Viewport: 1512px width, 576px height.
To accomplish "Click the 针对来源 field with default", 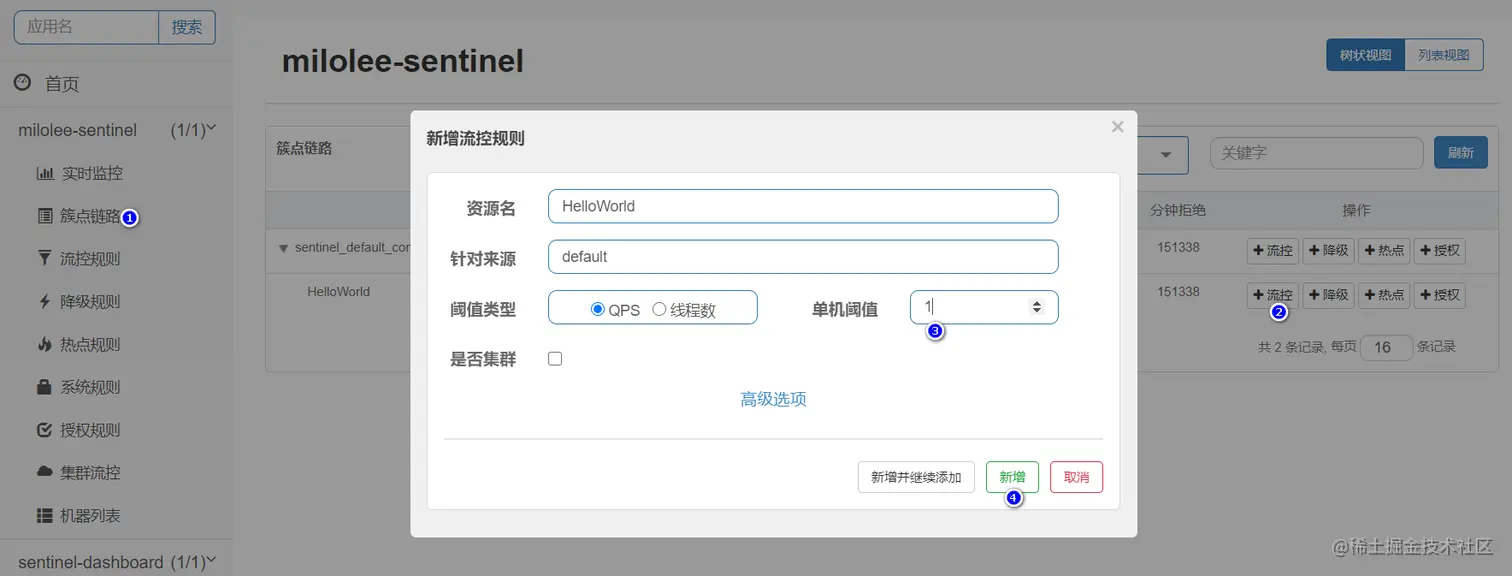I will point(803,257).
